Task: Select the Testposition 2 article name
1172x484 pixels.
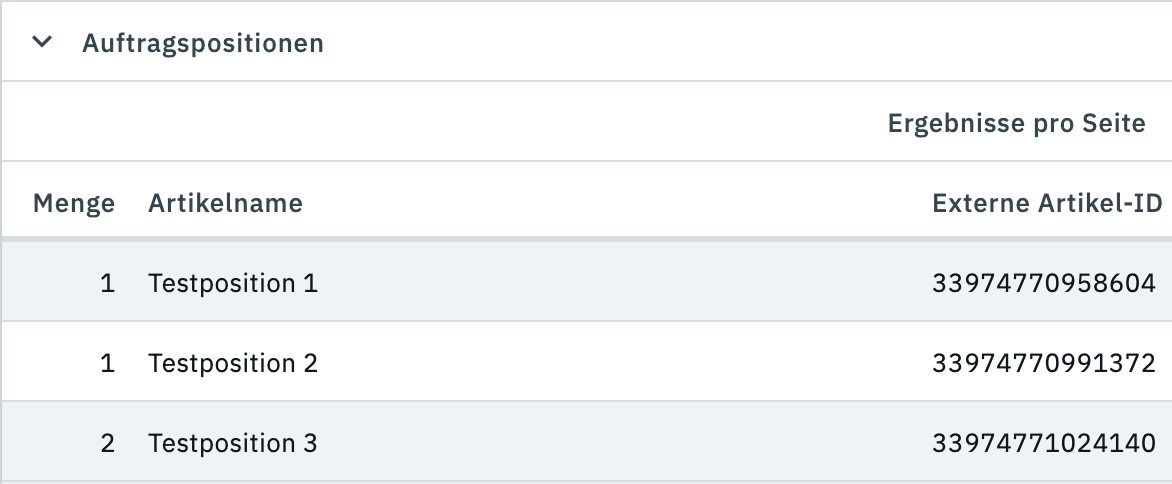Action: pyautogui.click(x=232, y=363)
